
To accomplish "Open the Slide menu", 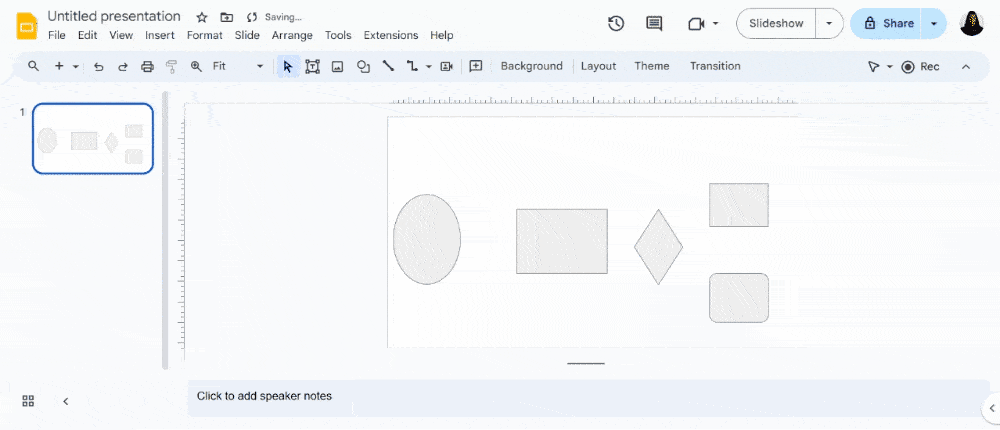I will point(247,36).
